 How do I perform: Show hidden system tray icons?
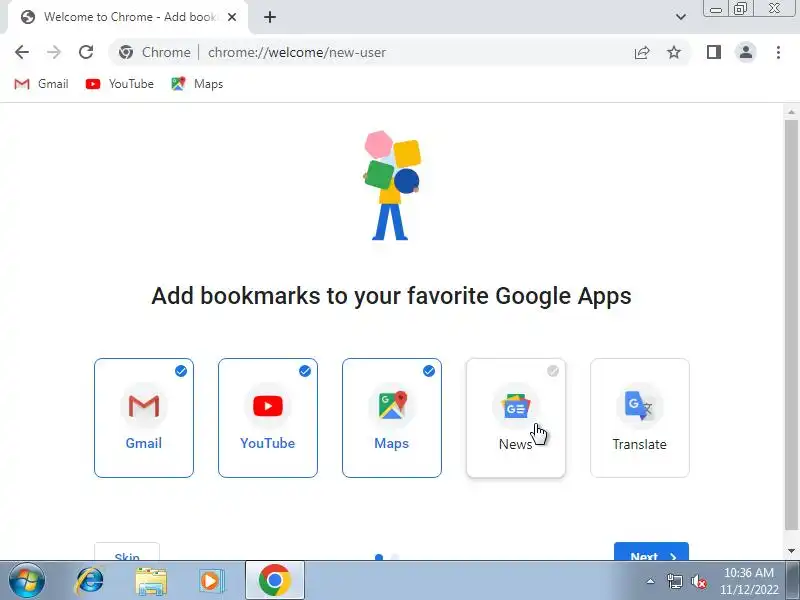(x=651, y=581)
